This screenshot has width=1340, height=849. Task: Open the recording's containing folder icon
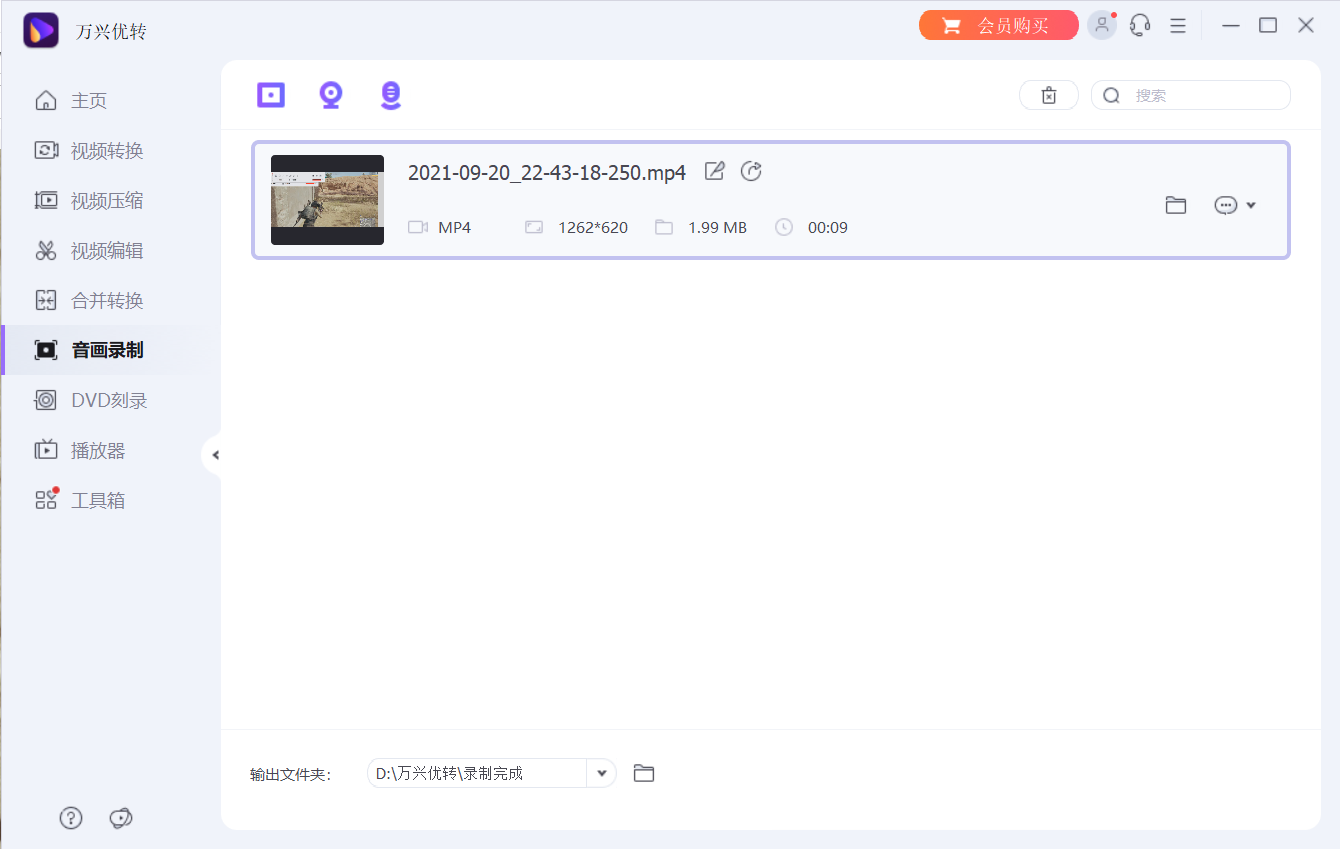pos(1175,204)
